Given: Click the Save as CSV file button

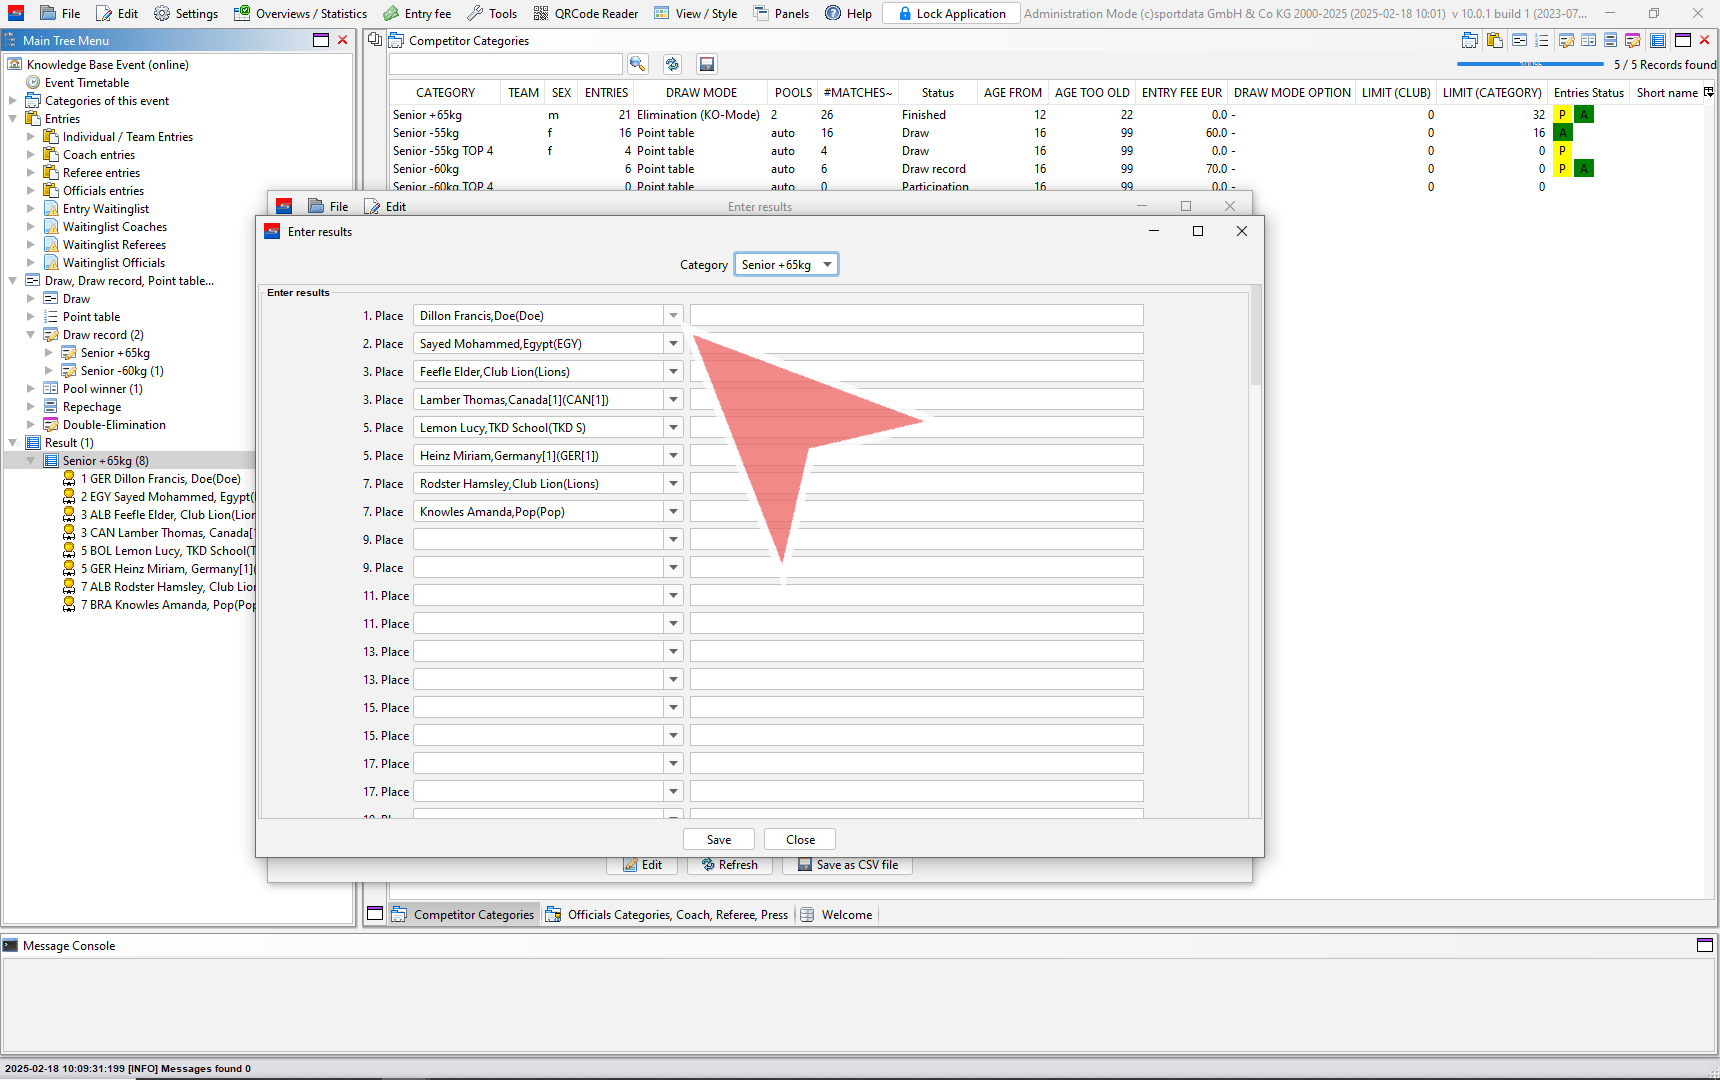Looking at the screenshot, I should point(848,865).
